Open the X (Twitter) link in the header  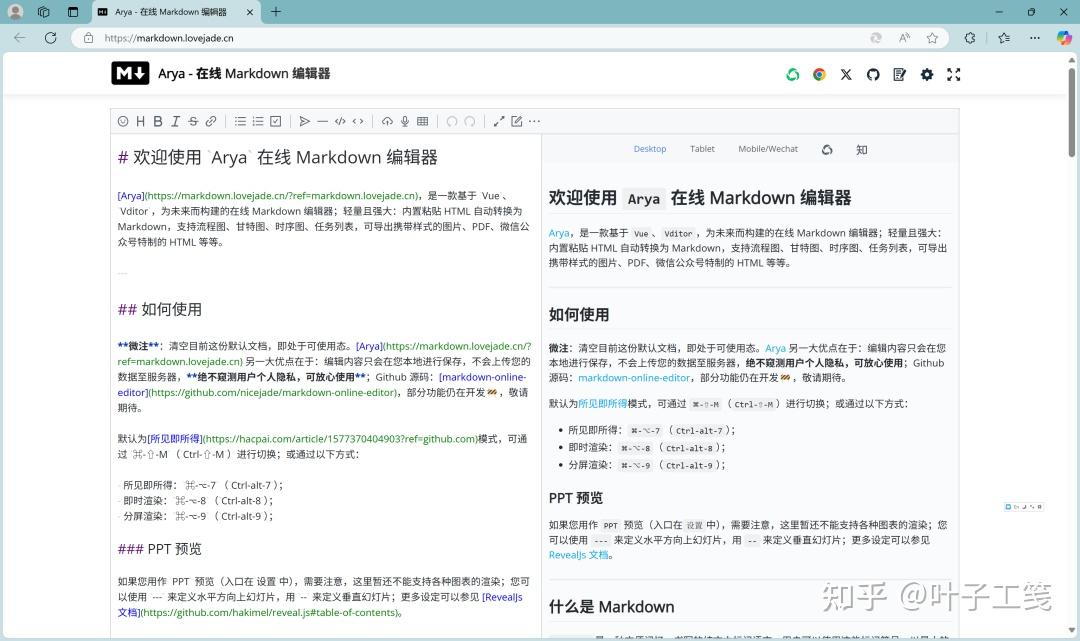[x=846, y=74]
